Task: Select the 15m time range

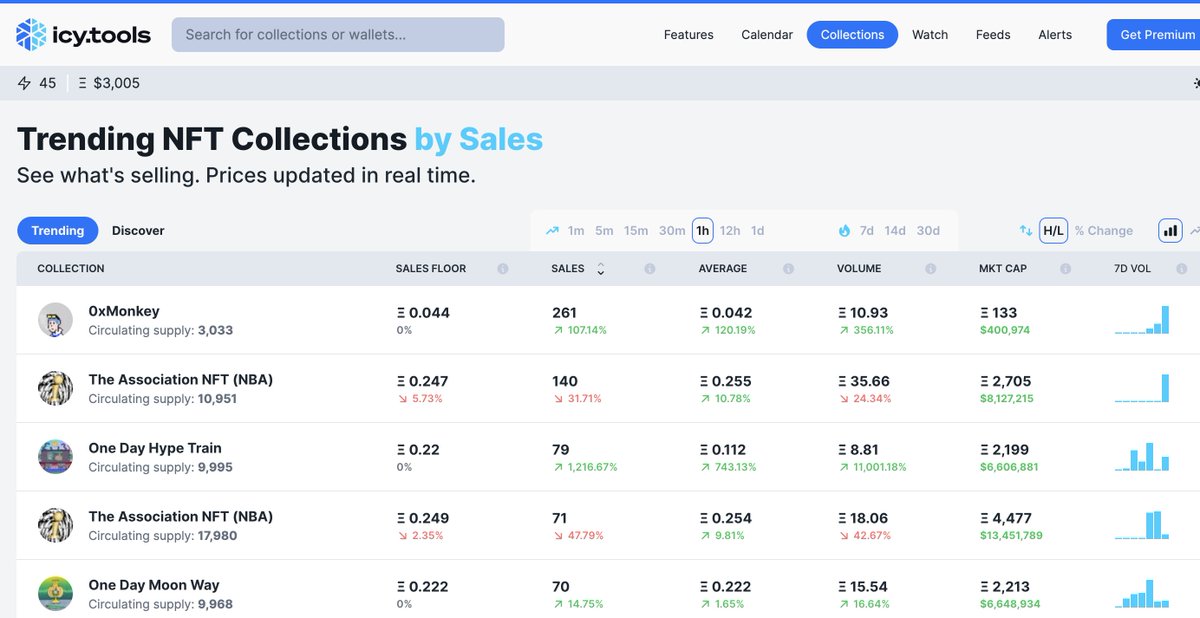Action: coord(636,231)
